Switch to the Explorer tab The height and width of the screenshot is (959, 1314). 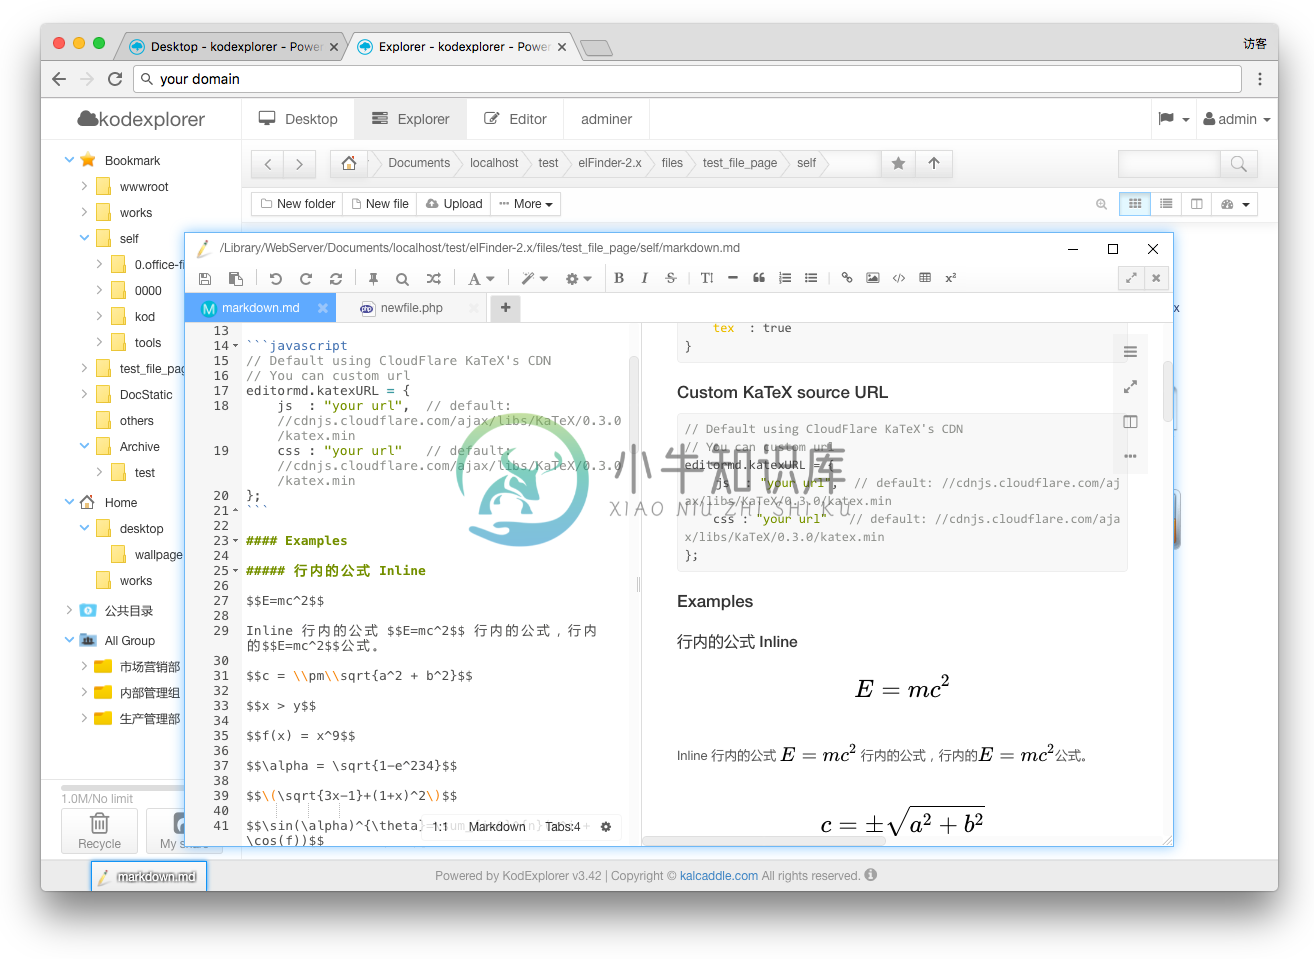click(410, 119)
